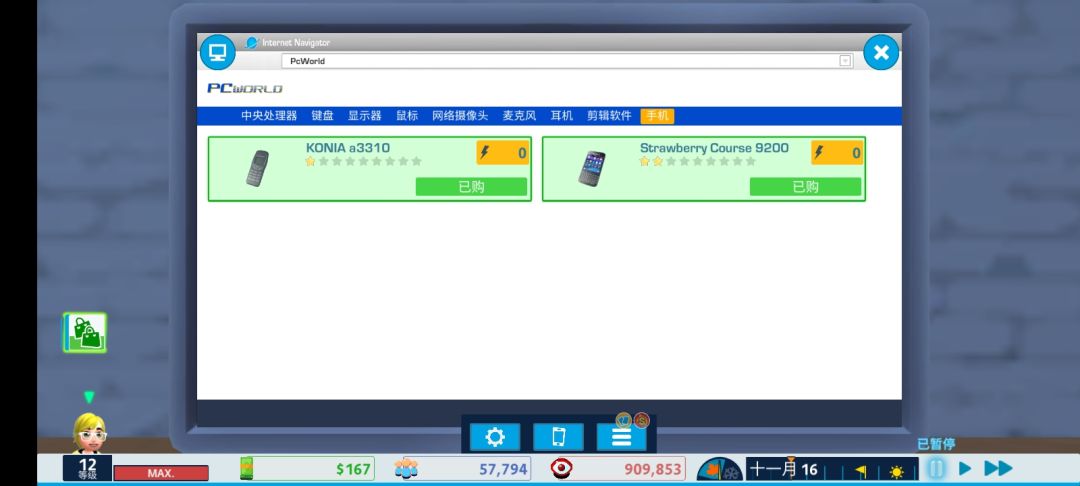The height and width of the screenshot is (486, 1080).
Task: Click the yellow flag timeline marker
Action: (861, 472)
